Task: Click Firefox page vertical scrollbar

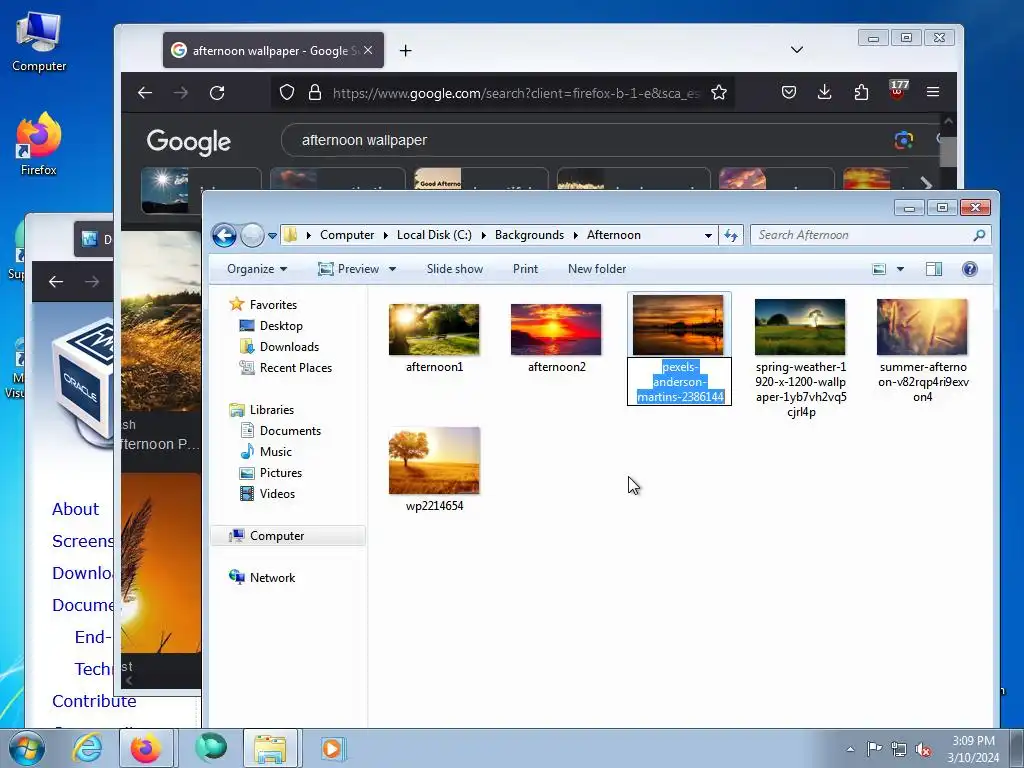Action: pos(948,152)
